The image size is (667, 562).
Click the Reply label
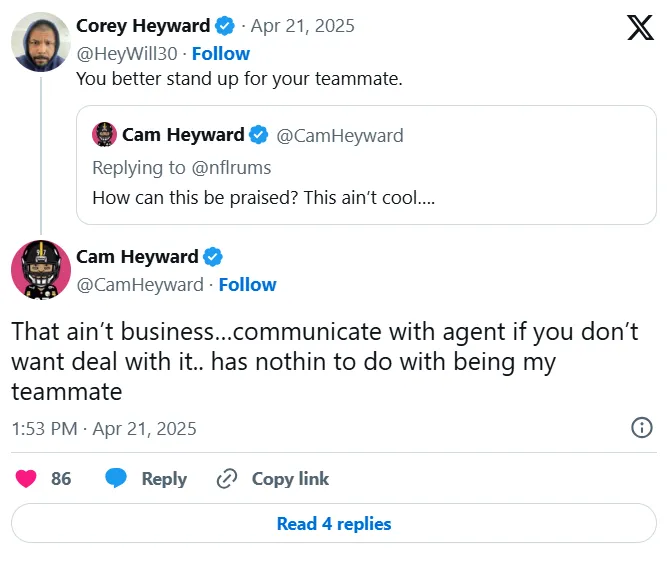pos(164,479)
